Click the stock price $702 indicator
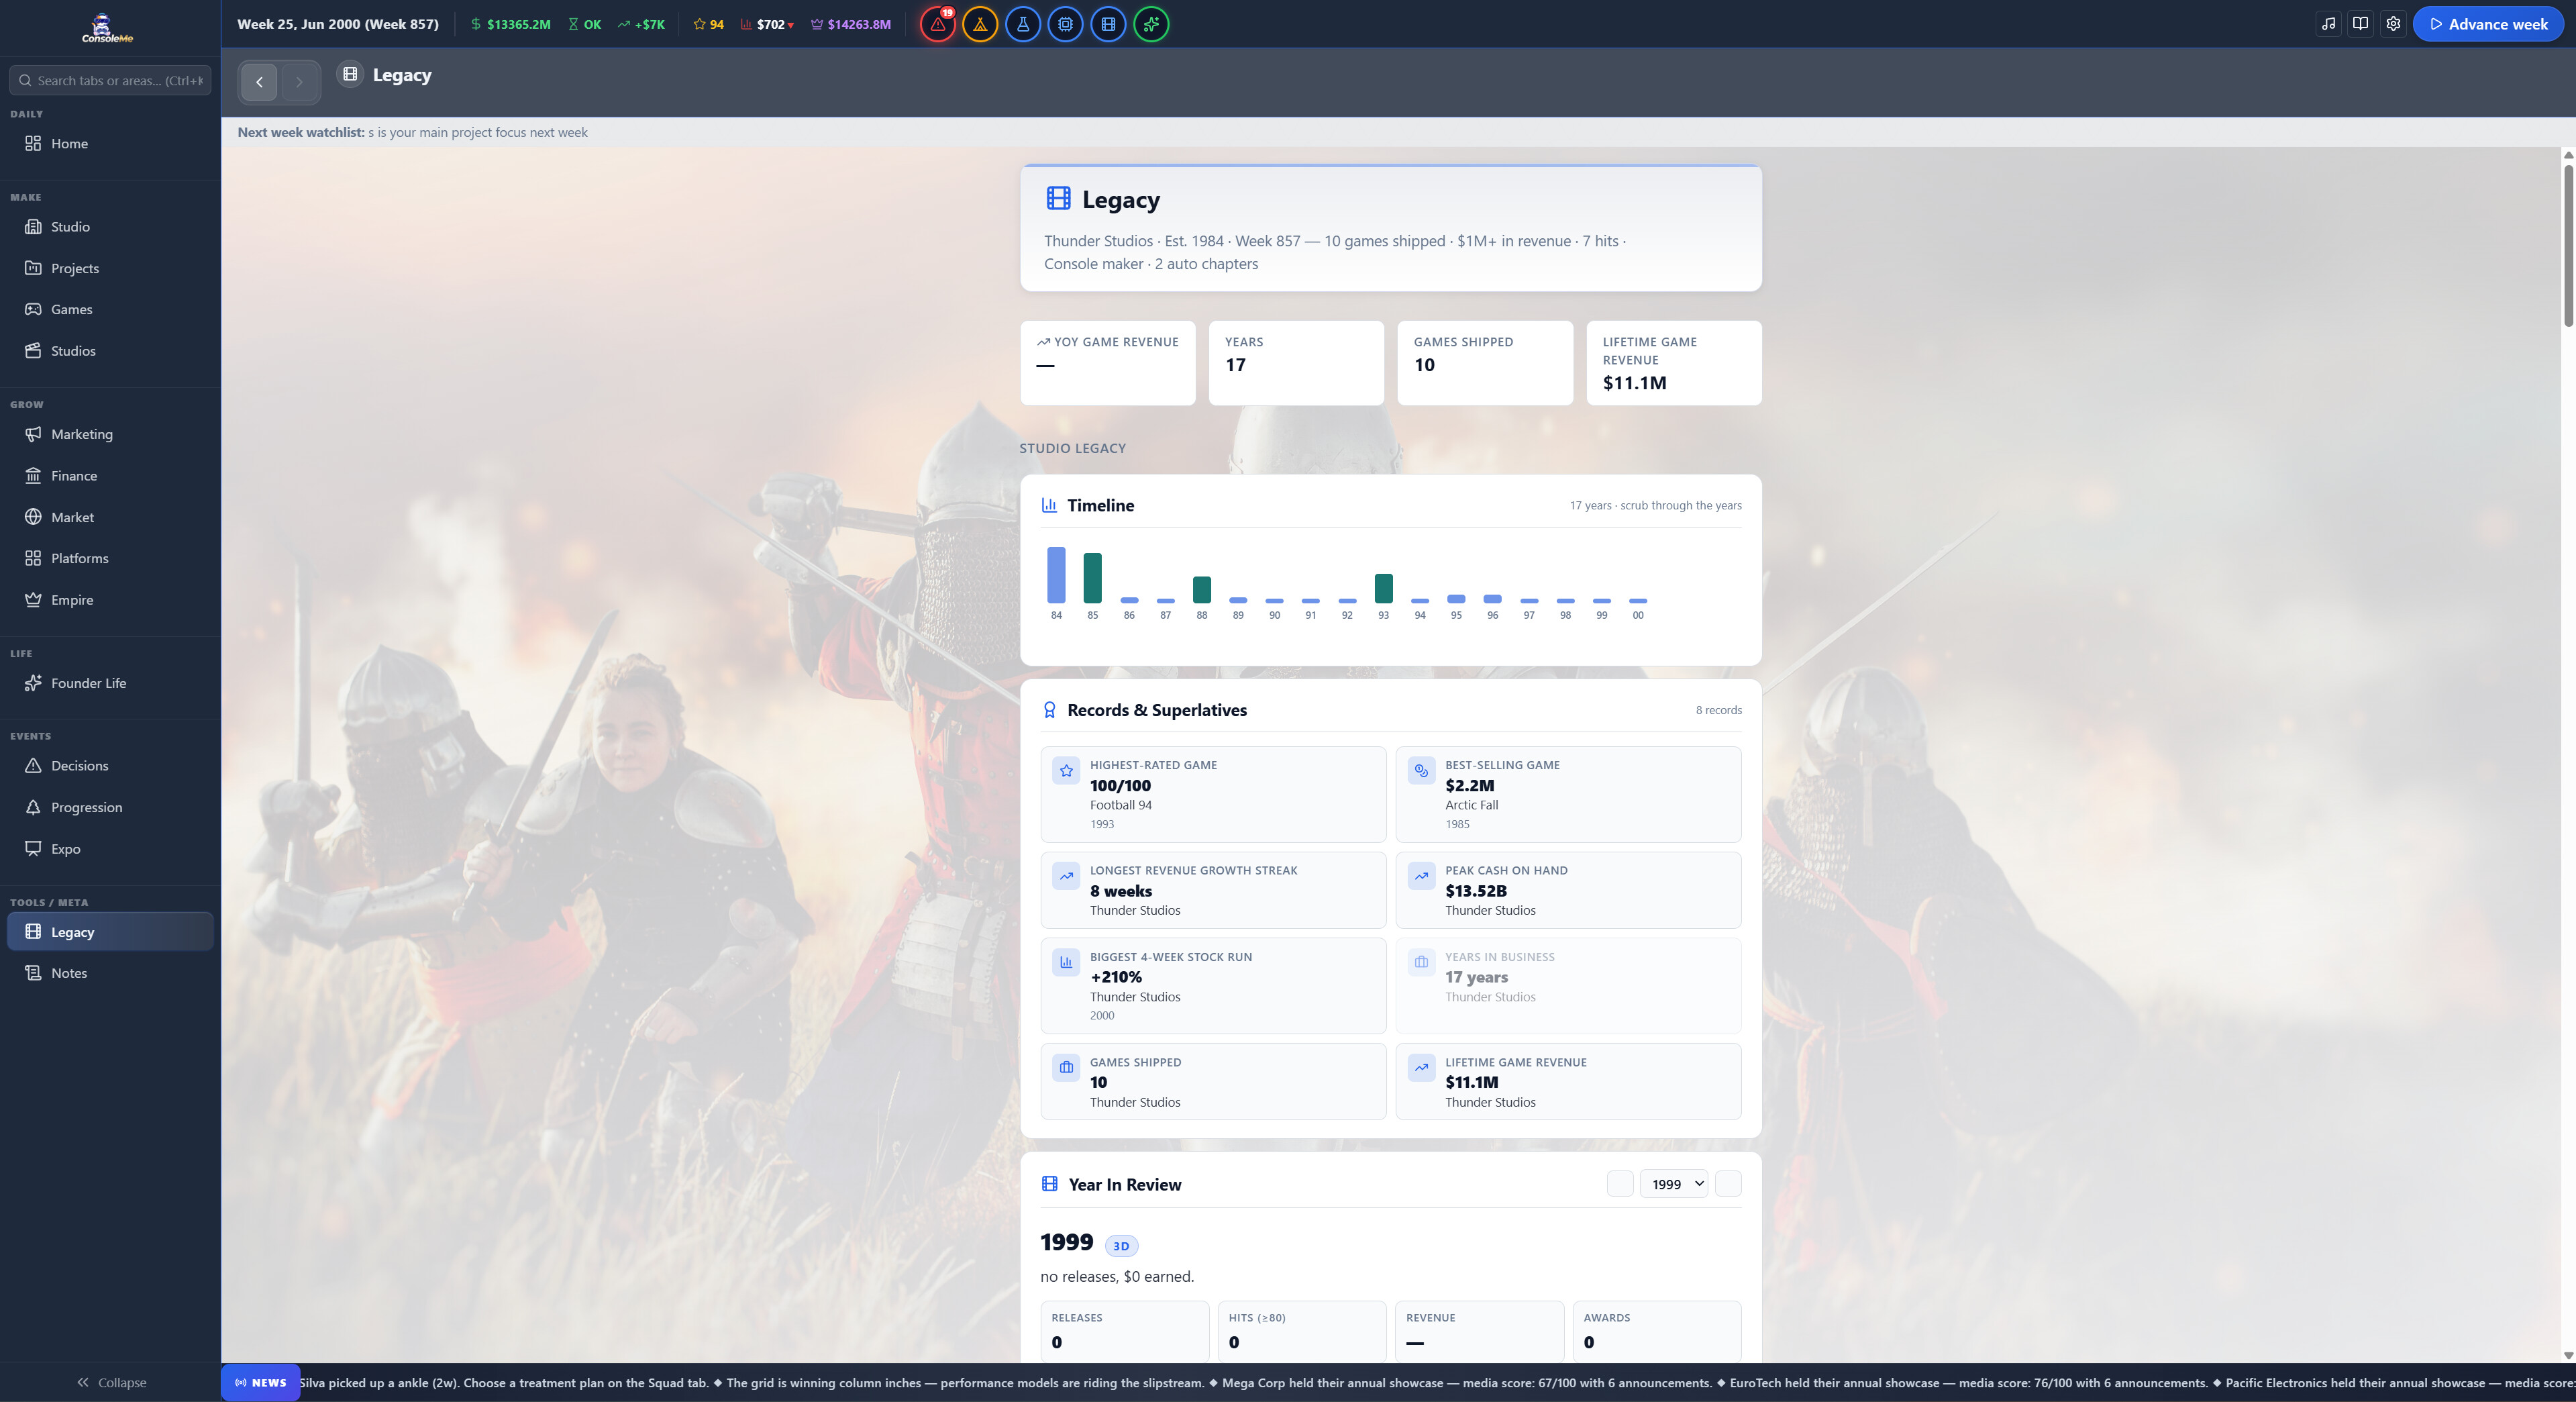 [x=767, y=24]
